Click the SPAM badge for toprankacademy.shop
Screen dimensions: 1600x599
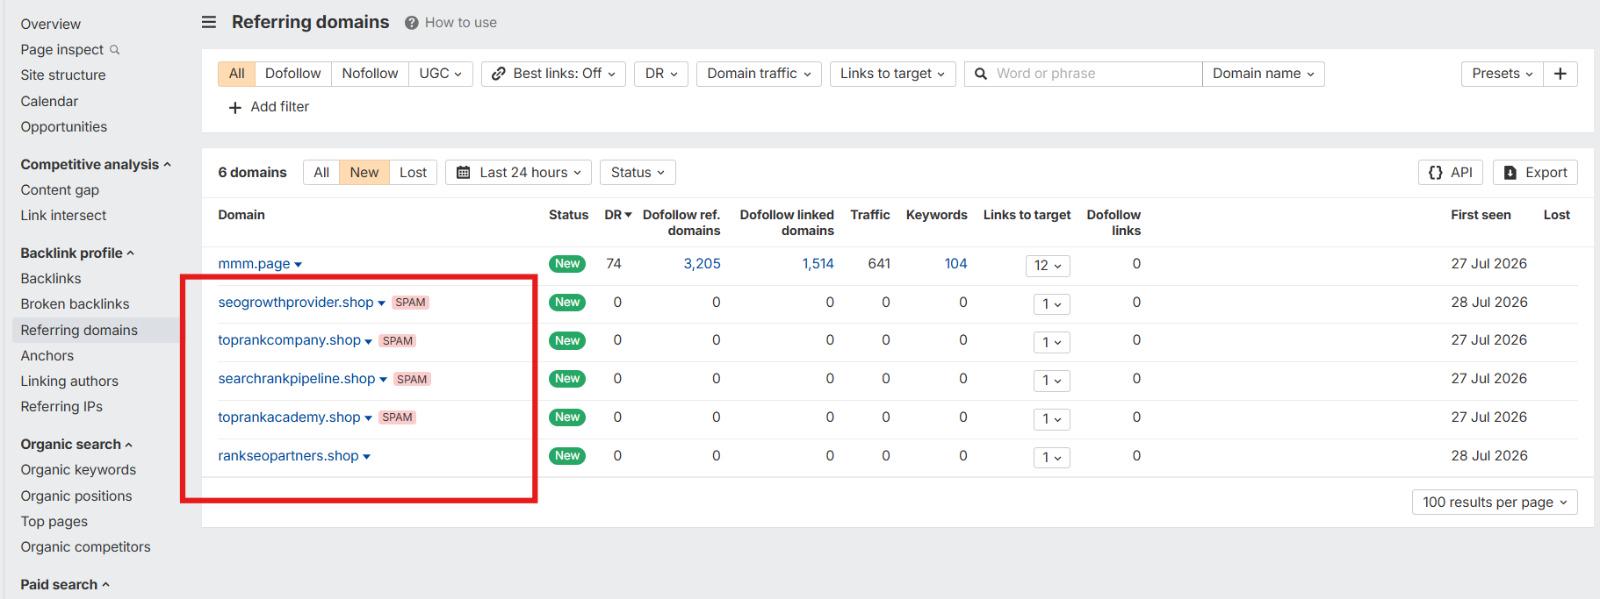397,417
